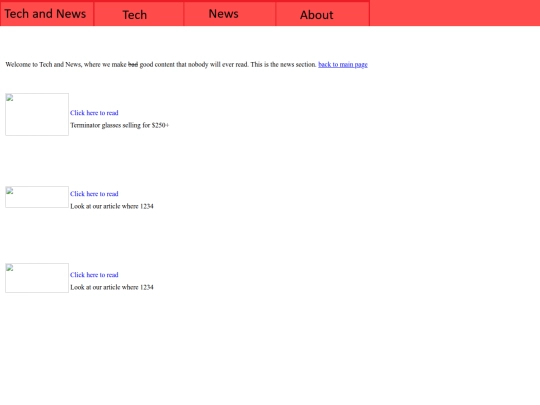Click here to read above Terminator glasses
540x405 pixels.
(94, 113)
